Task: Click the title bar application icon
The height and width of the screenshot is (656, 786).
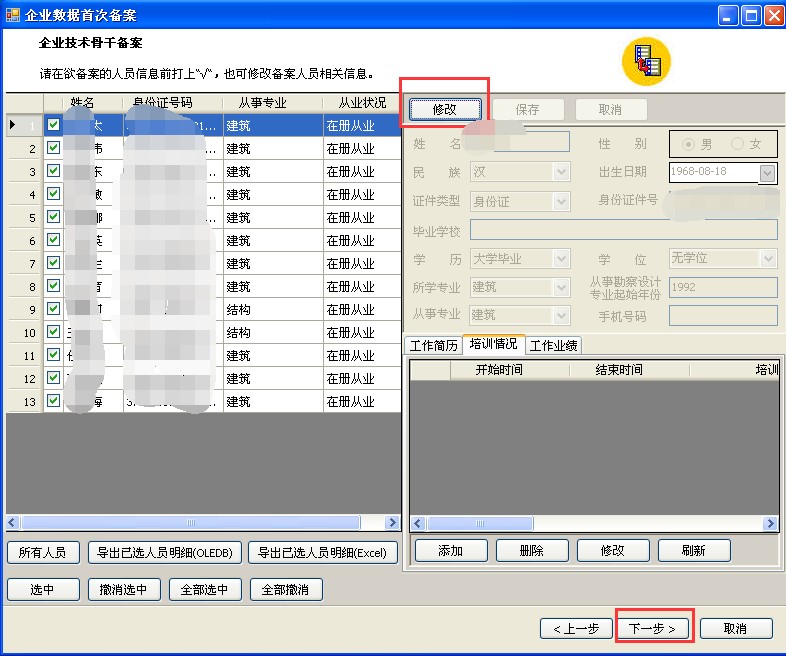Action: [x=12, y=14]
